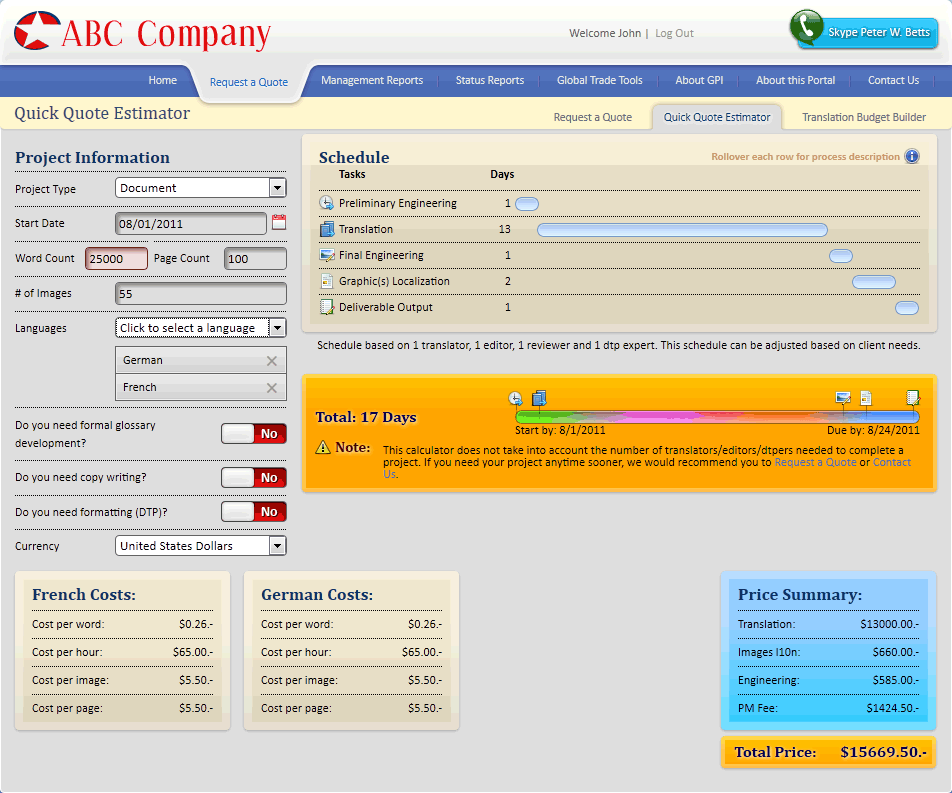This screenshot has width=952, height=793.
Task: Open the Project Type dropdown
Action: click(x=277, y=188)
